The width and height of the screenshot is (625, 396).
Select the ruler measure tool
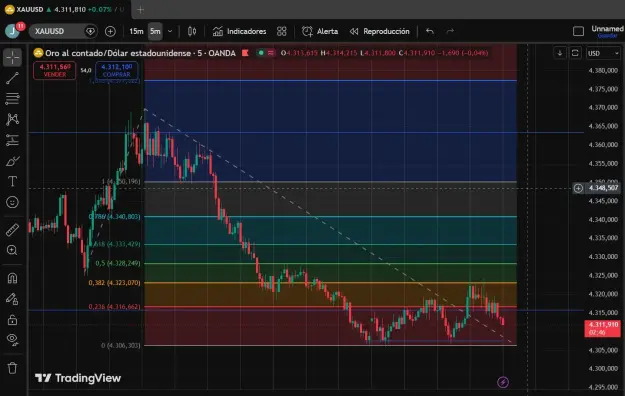point(12,230)
